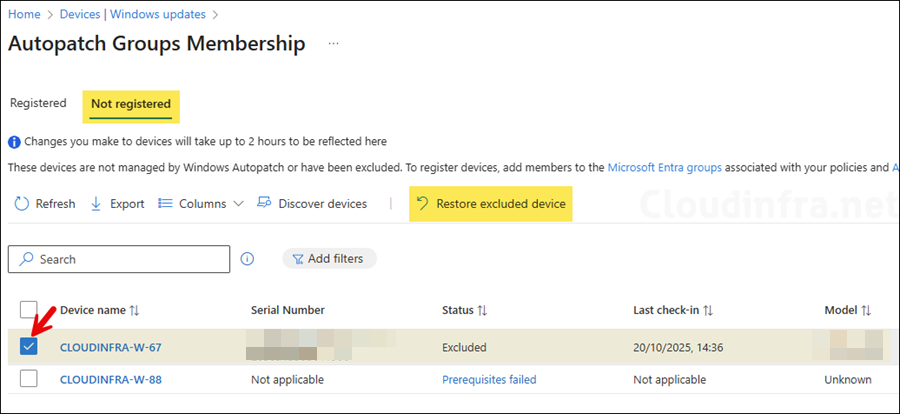Click the Unknown model cell
This screenshot has height=414, width=900.
tap(848, 380)
